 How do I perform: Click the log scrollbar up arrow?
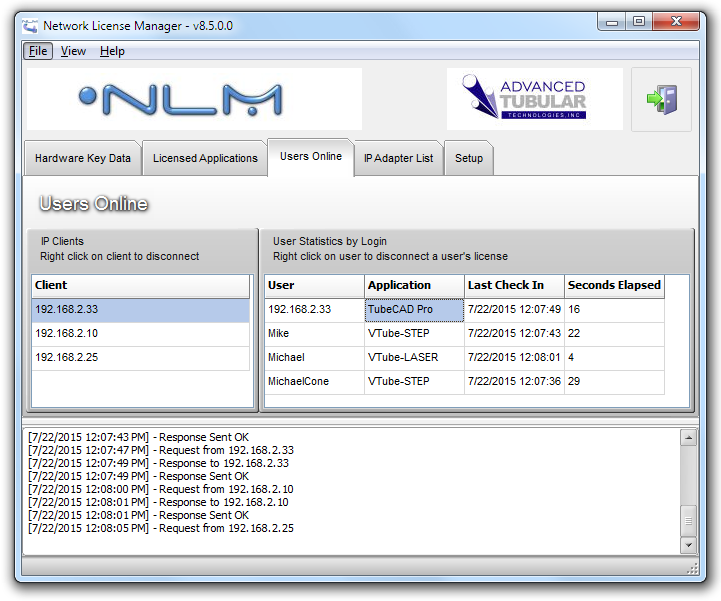point(688,438)
